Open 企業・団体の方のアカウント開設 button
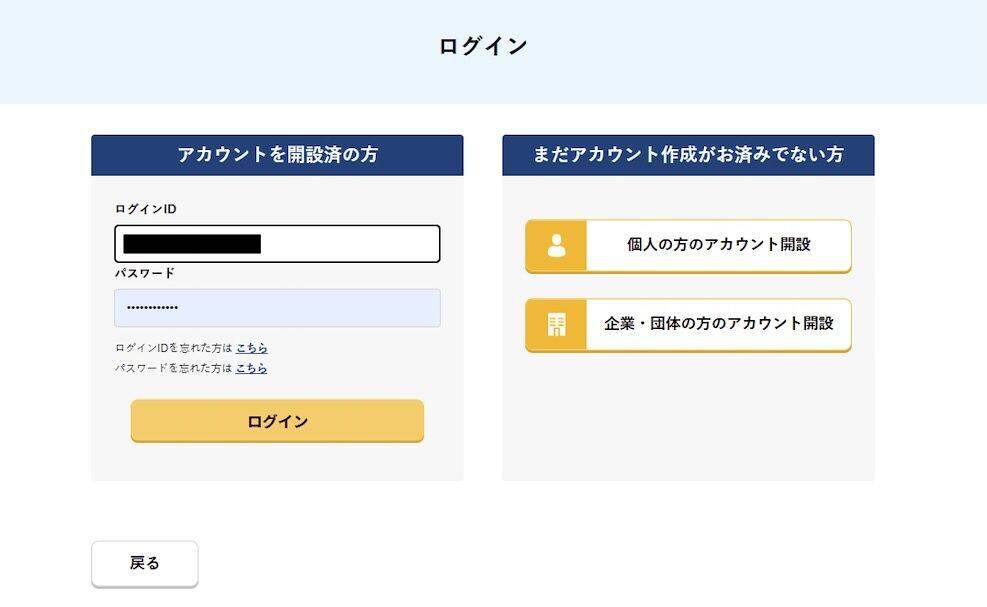Image resolution: width=987 pixels, height=607 pixels. pos(718,324)
